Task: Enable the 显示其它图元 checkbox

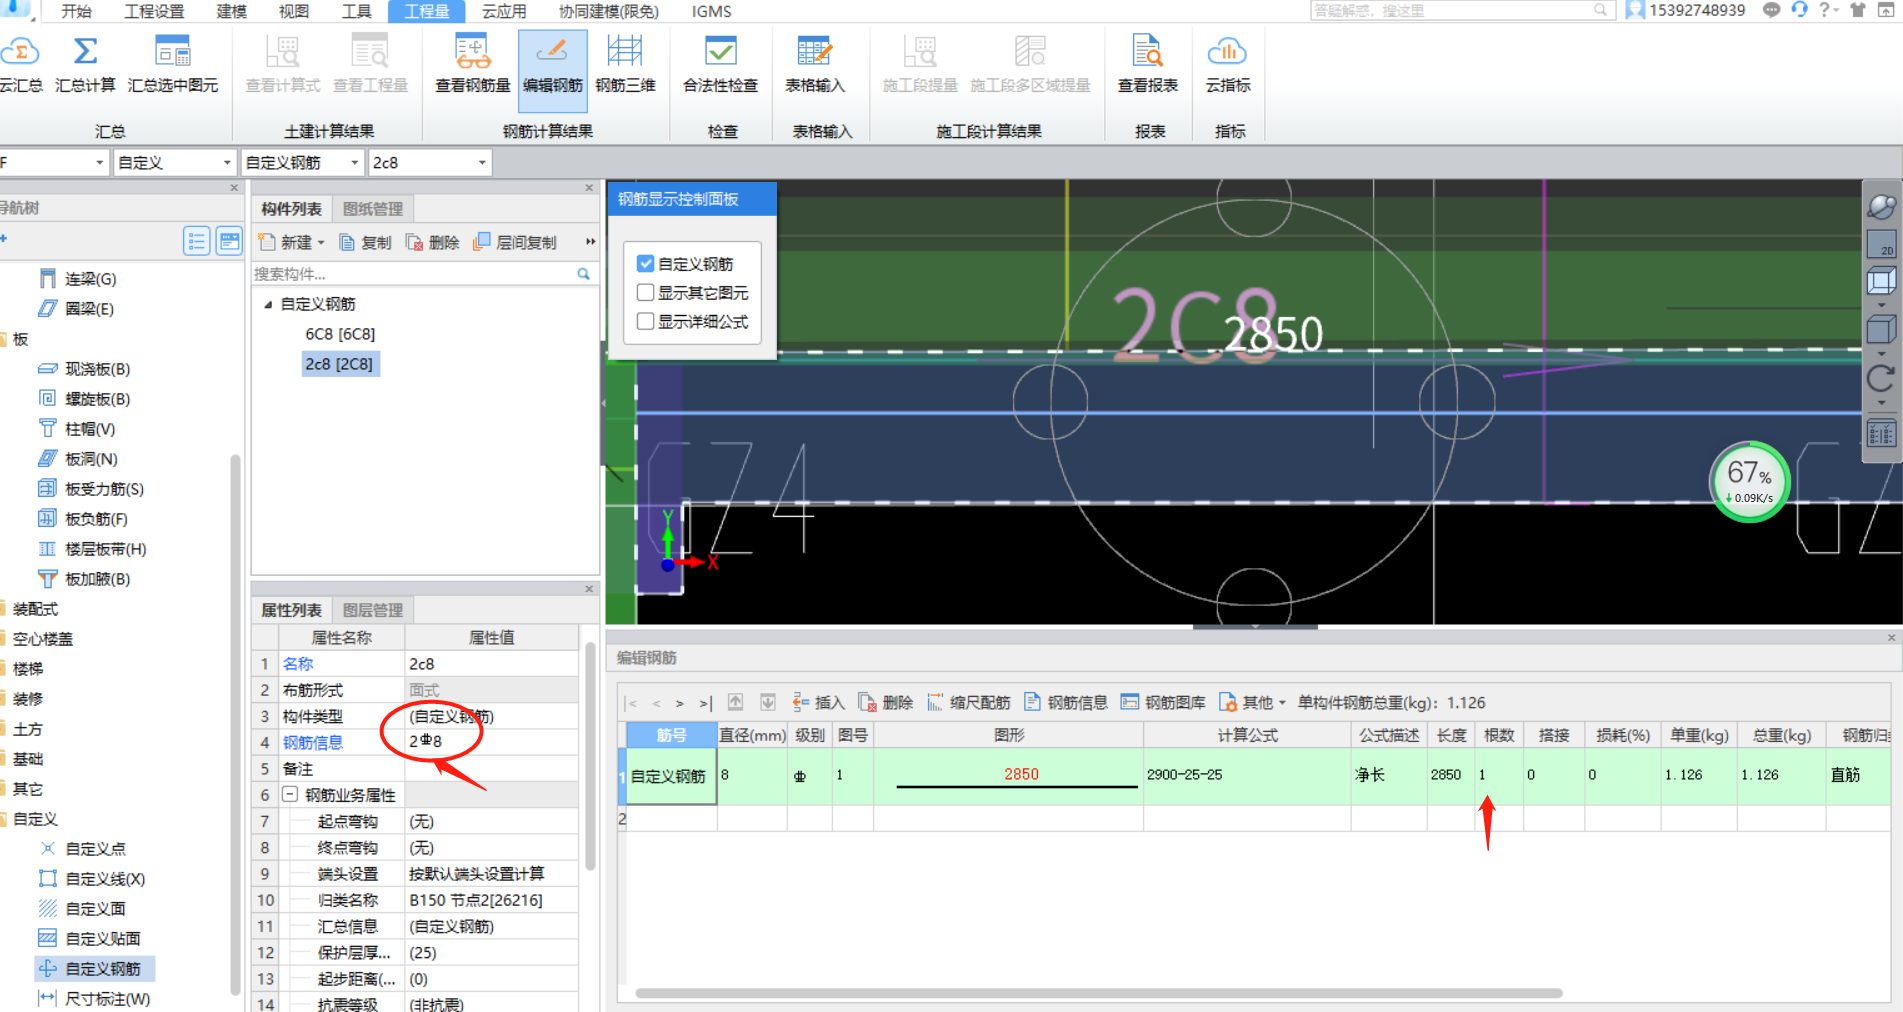Action: (x=646, y=293)
